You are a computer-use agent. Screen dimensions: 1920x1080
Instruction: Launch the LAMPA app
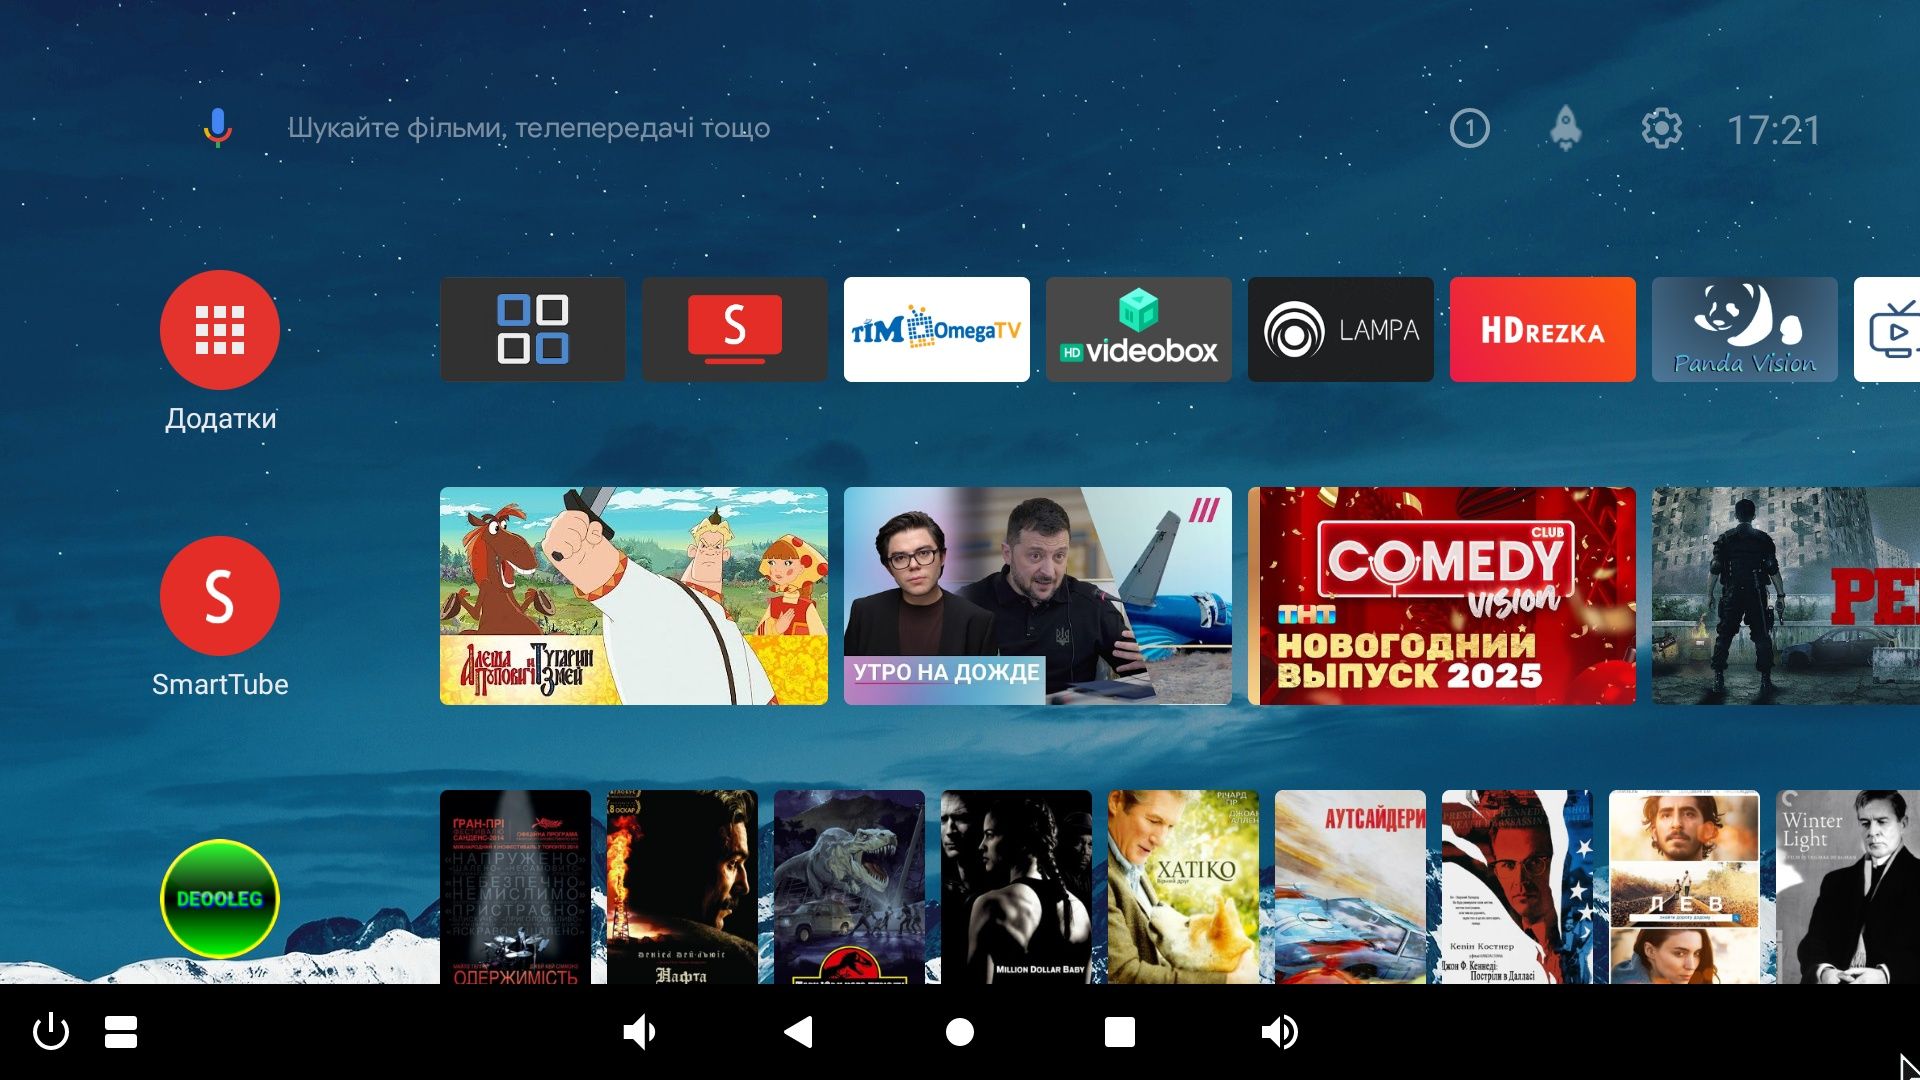tap(1341, 329)
